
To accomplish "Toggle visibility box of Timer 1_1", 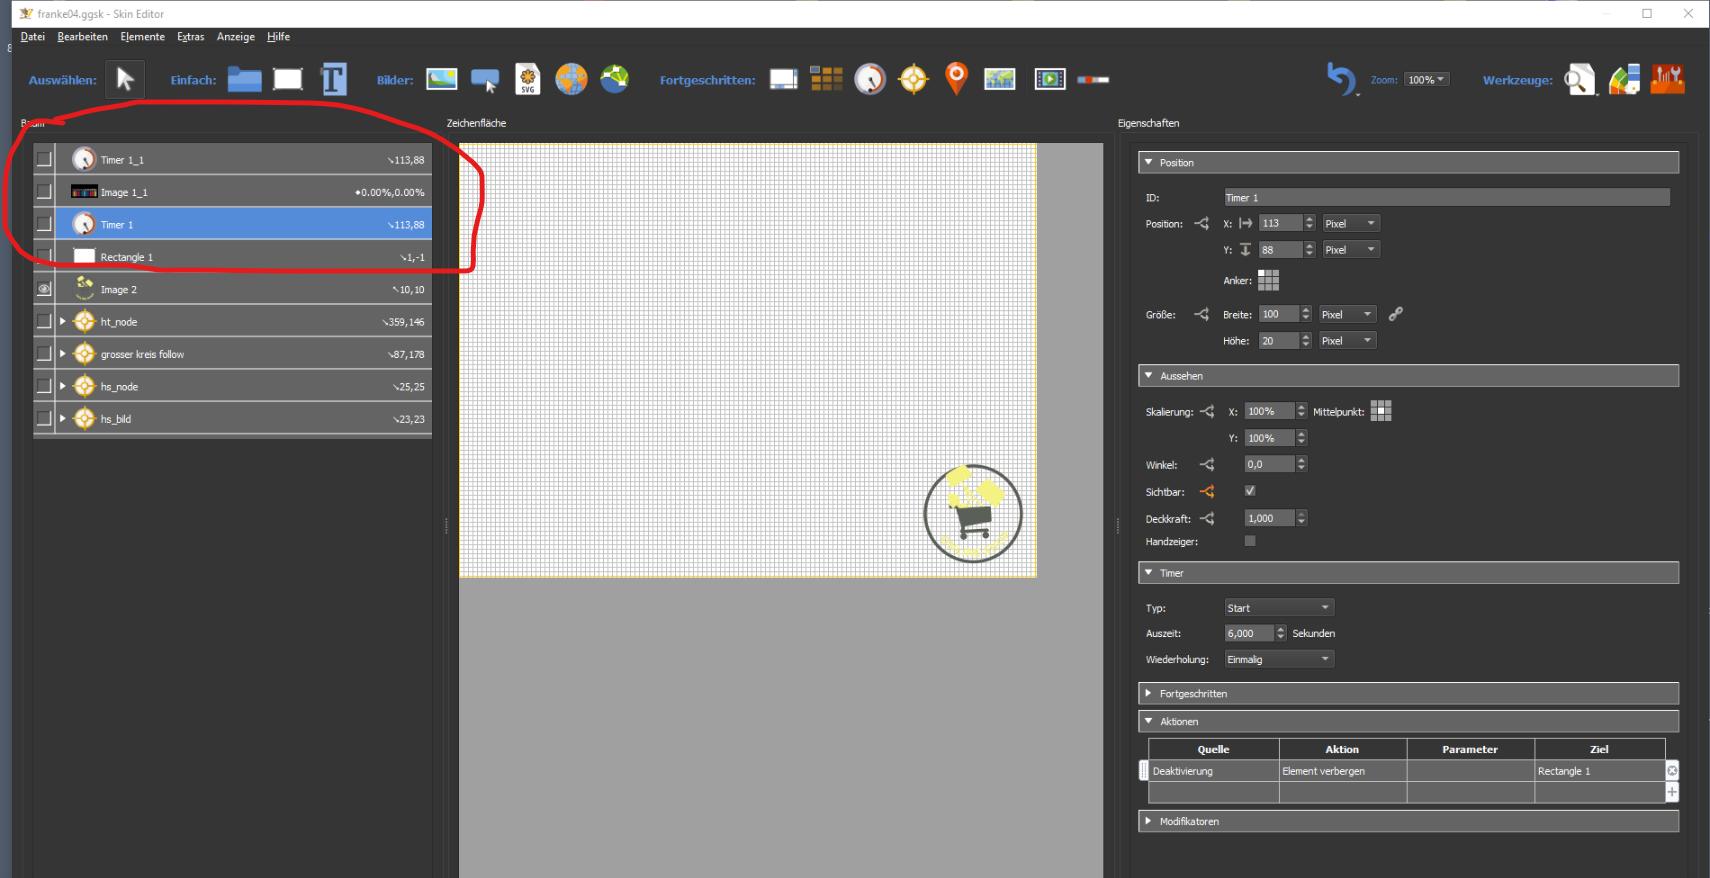I will click(x=43, y=159).
